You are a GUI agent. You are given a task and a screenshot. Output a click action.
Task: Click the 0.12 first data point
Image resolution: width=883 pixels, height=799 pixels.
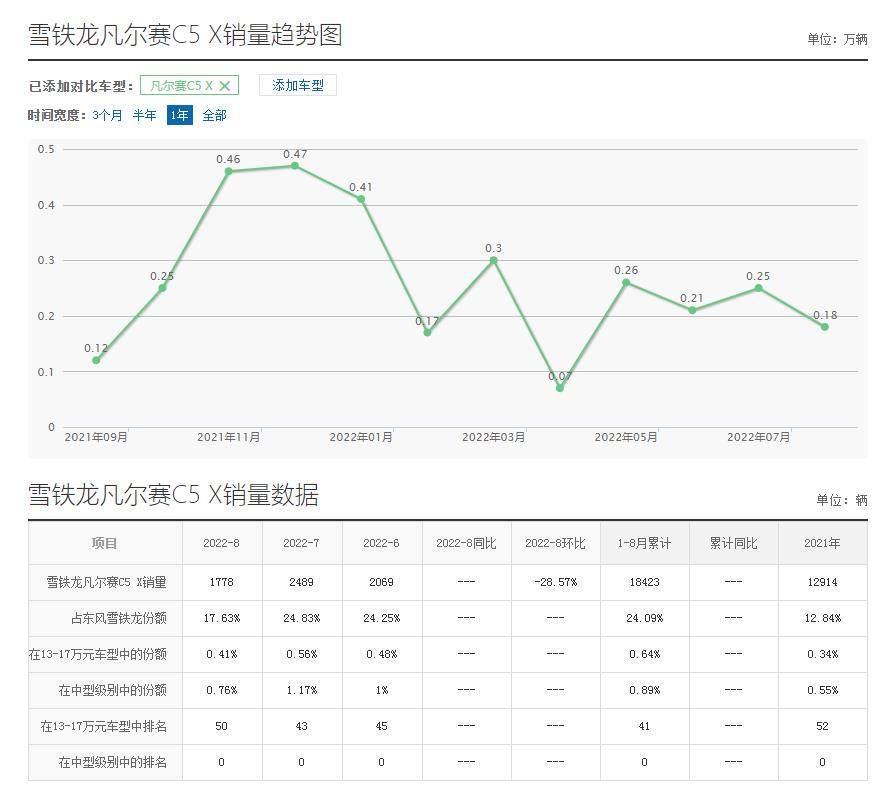click(96, 360)
